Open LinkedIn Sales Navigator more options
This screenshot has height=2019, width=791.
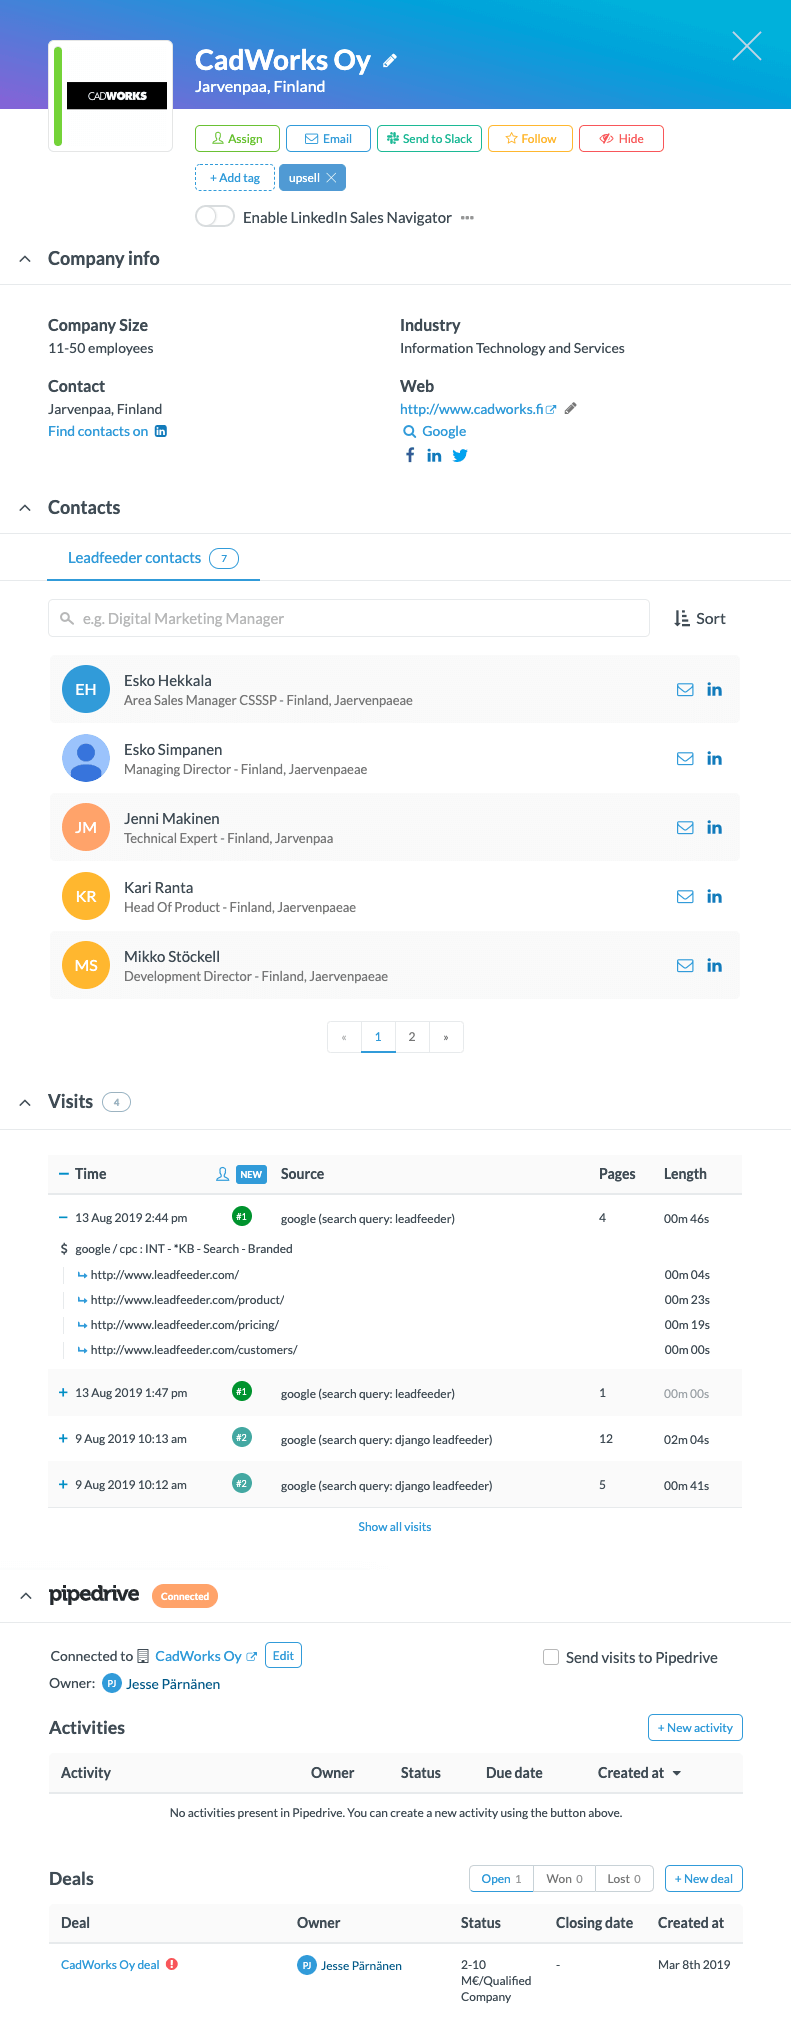coord(467,218)
